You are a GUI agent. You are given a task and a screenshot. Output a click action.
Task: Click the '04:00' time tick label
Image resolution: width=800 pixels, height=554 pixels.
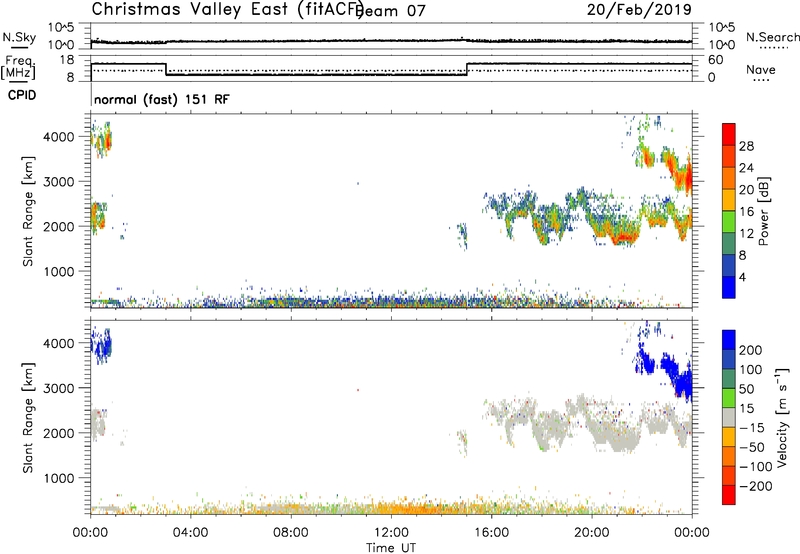[x=190, y=533]
